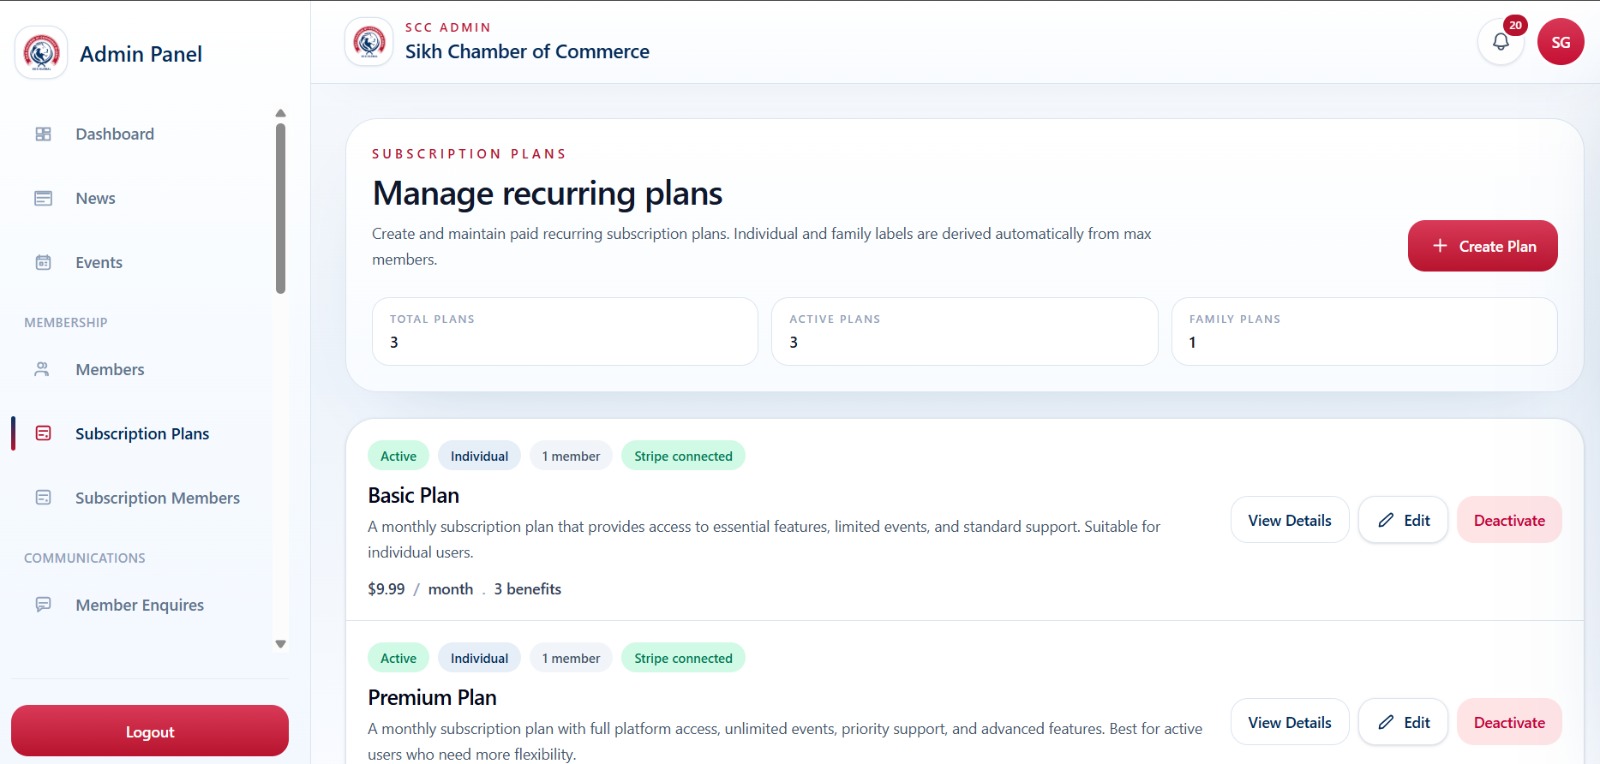Deactivate the Premium Plan

[1509, 722]
